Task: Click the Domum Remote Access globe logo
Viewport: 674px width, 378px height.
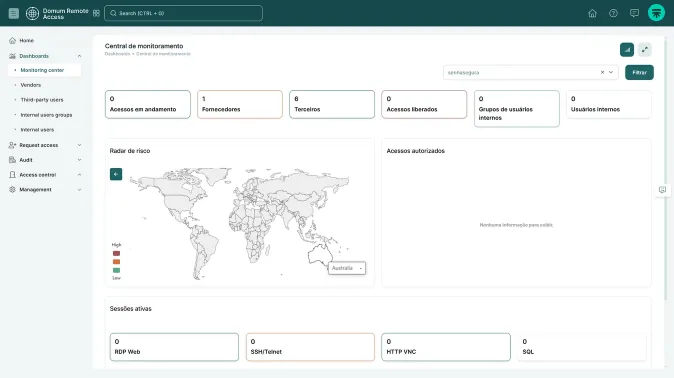Action: [32, 13]
